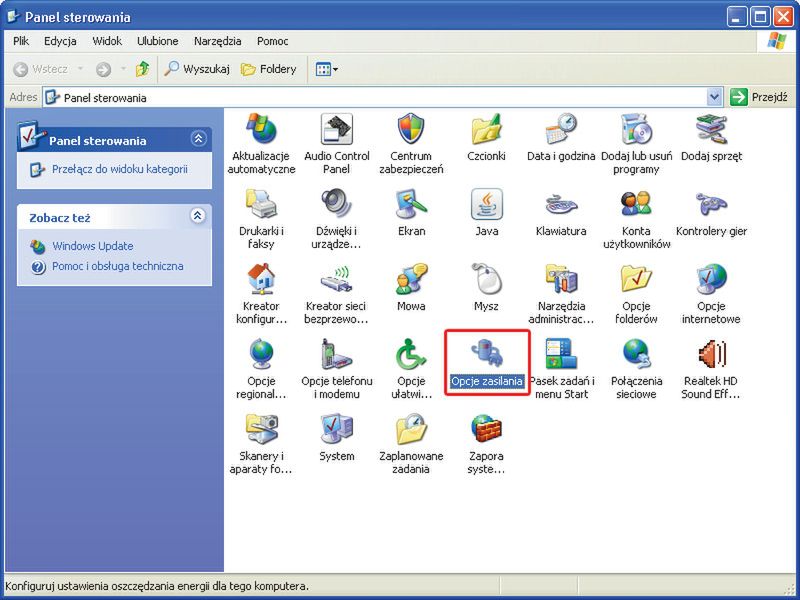Open Drukarki i faksy icon
The width and height of the screenshot is (800, 600).
pos(261,204)
